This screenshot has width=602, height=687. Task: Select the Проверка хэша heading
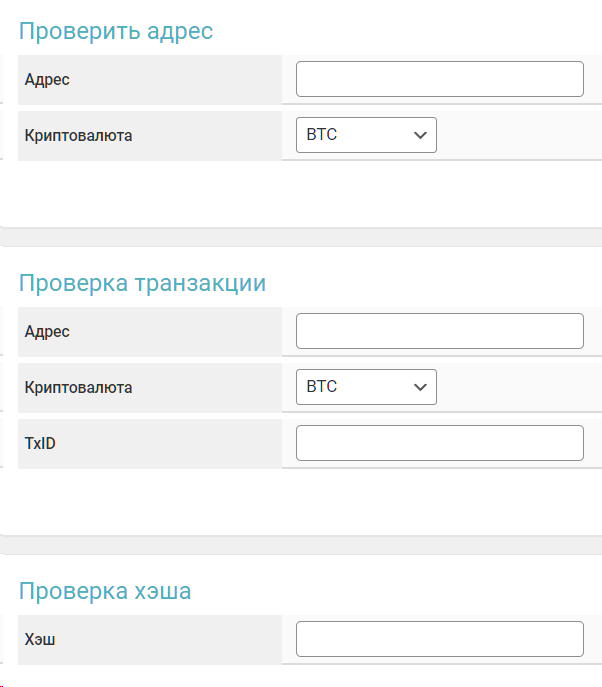105,591
